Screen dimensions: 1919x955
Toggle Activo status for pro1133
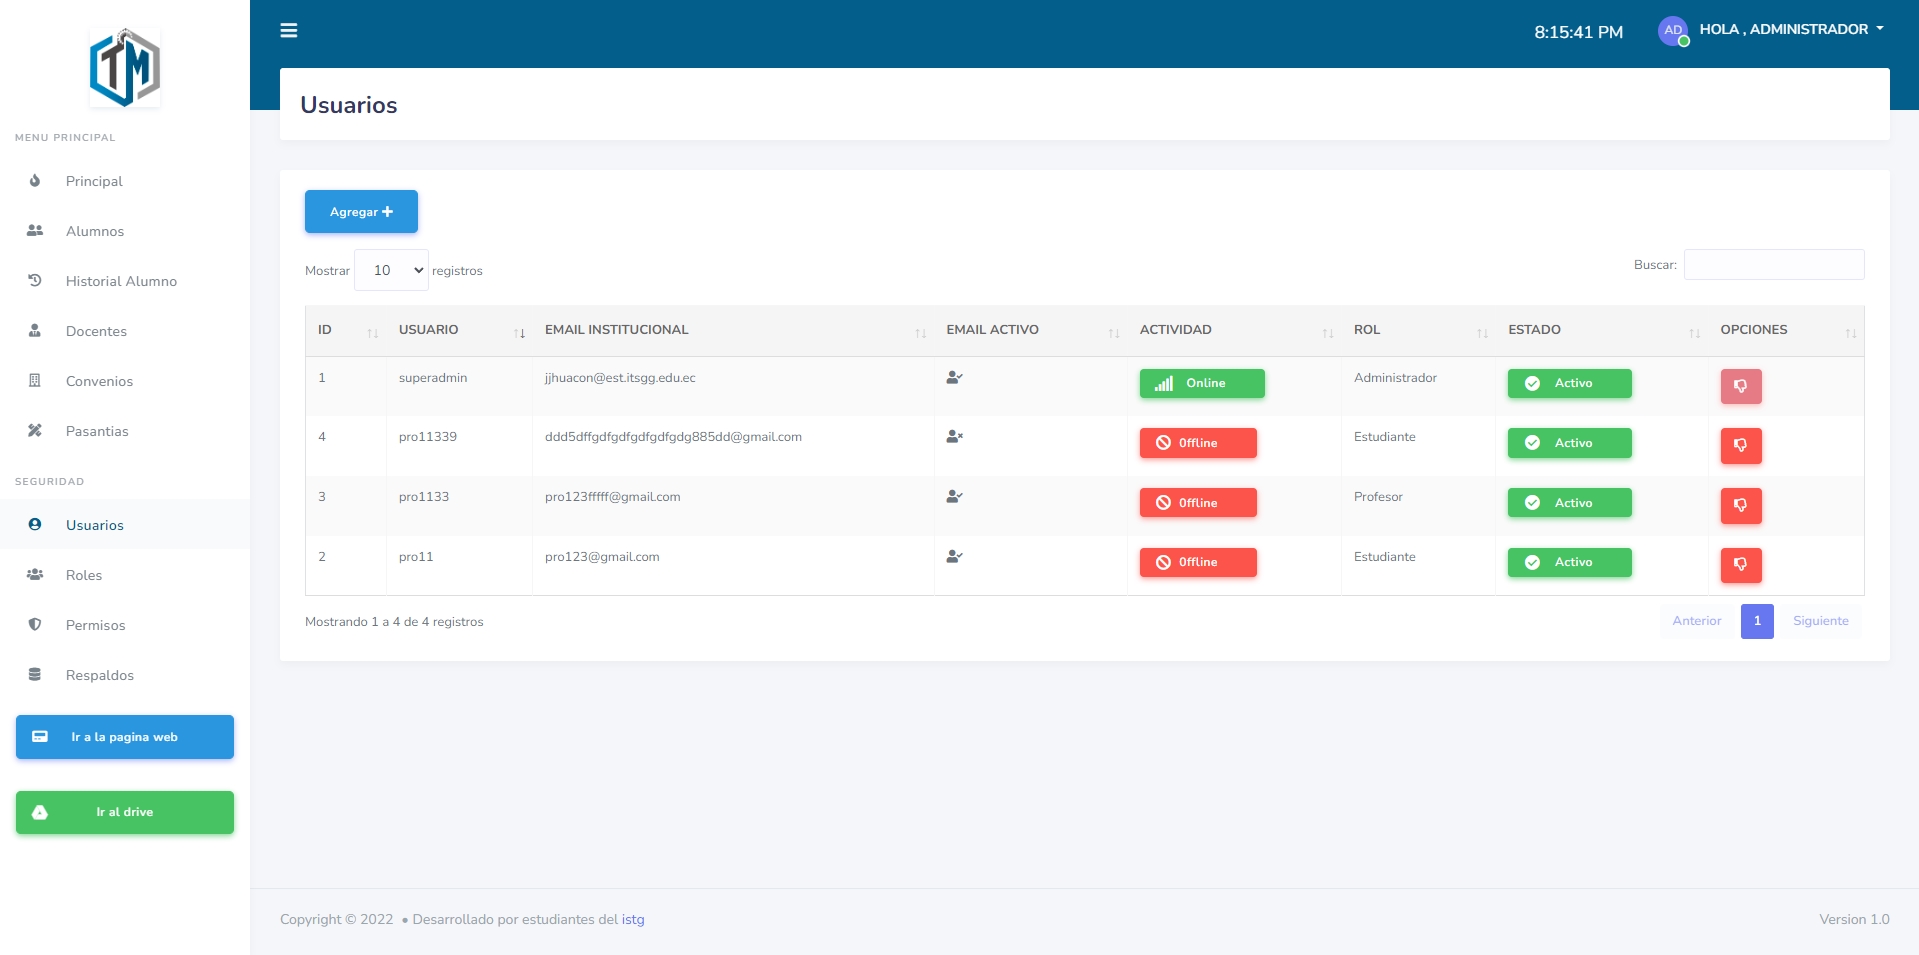tap(1570, 503)
